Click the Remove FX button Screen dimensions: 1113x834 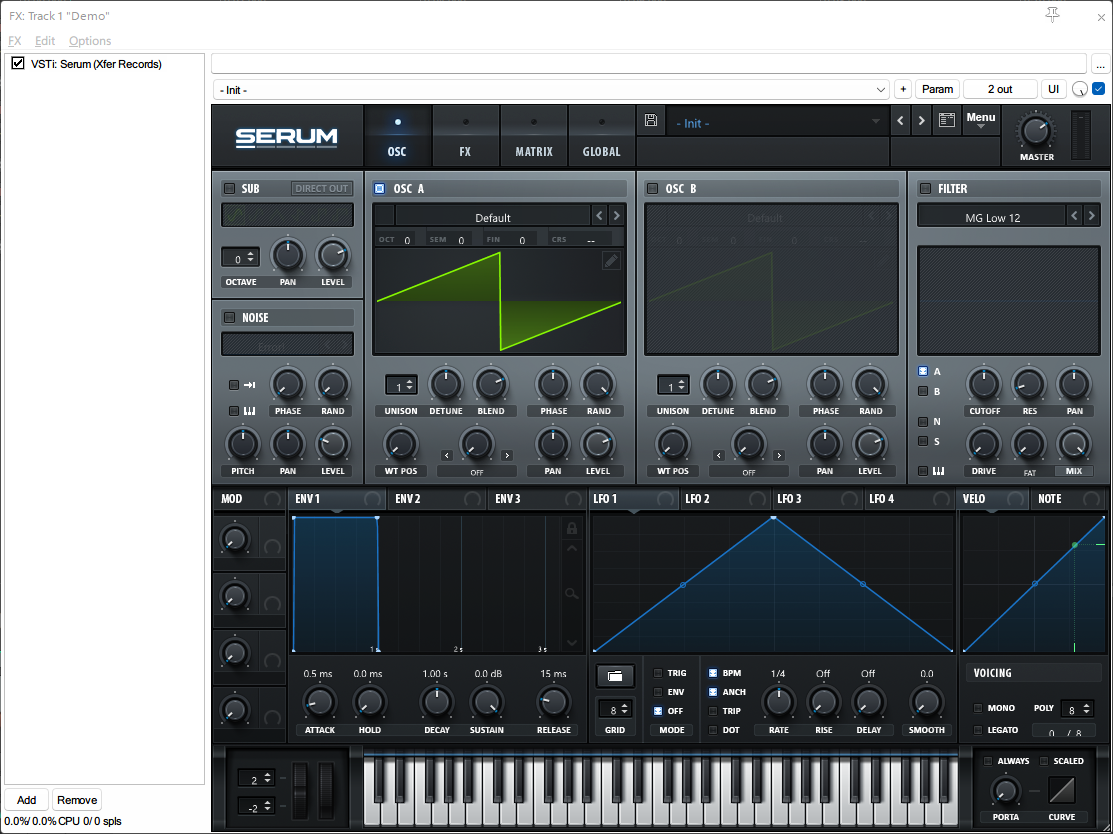77,800
